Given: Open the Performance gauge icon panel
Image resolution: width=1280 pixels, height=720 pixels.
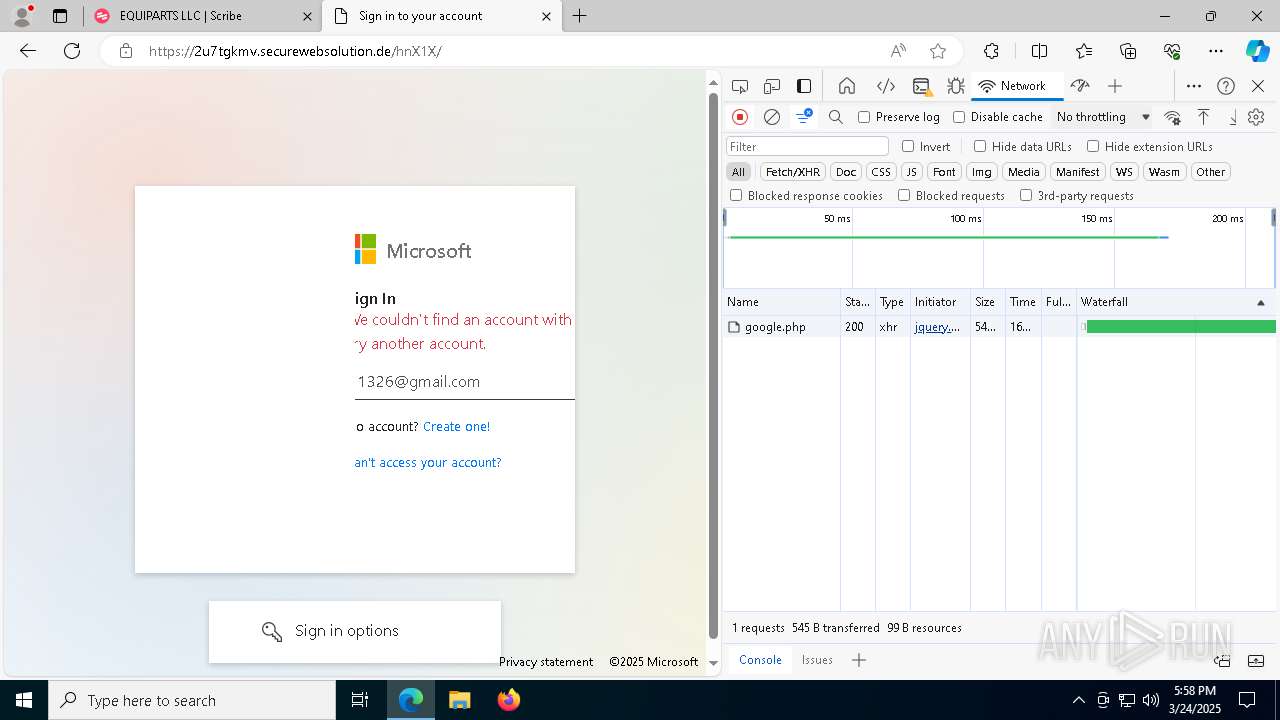Looking at the screenshot, I should coord(1080,86).
